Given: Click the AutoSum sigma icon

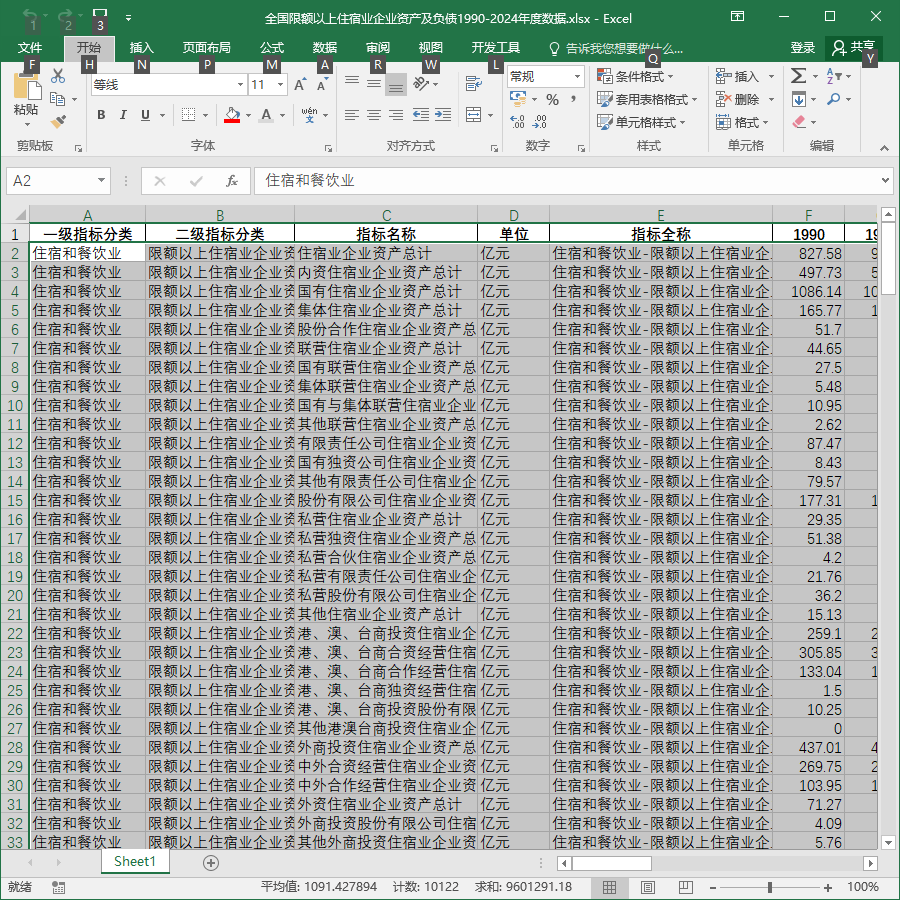Looking at the screenshot, I should (798, 76).
